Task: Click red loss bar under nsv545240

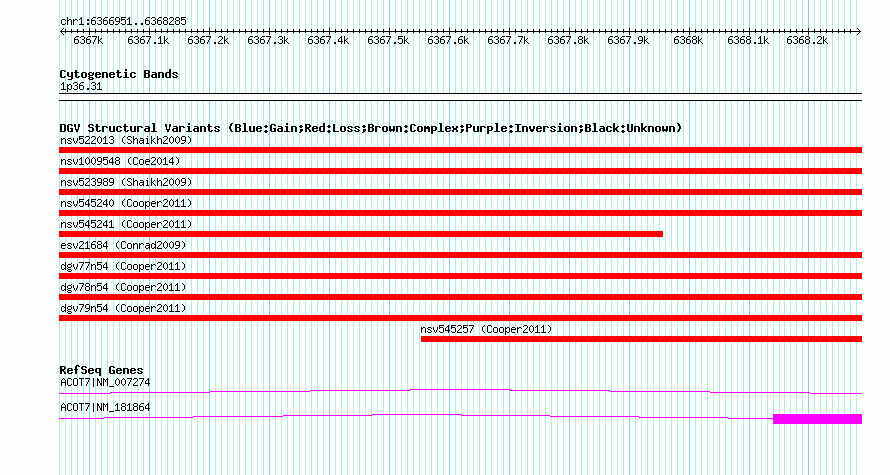Action: [x=460, y=213]
